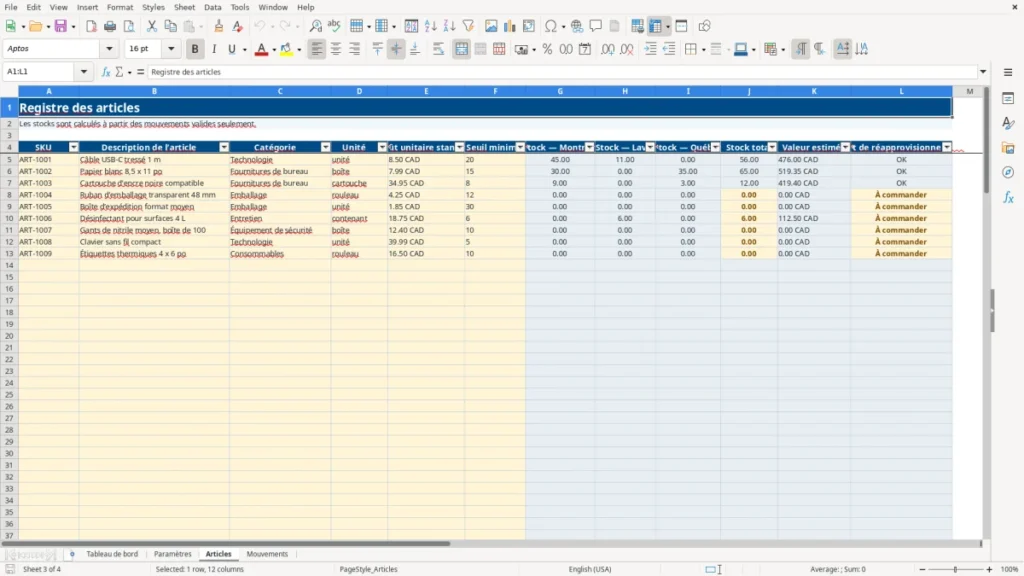Open the Format menu

pos(120,7)
